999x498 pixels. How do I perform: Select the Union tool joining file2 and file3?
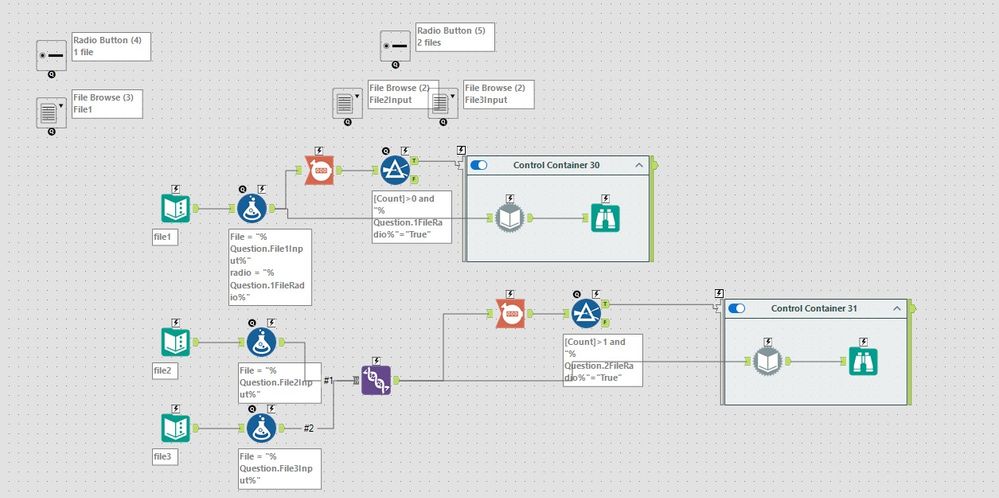point(376,380)
